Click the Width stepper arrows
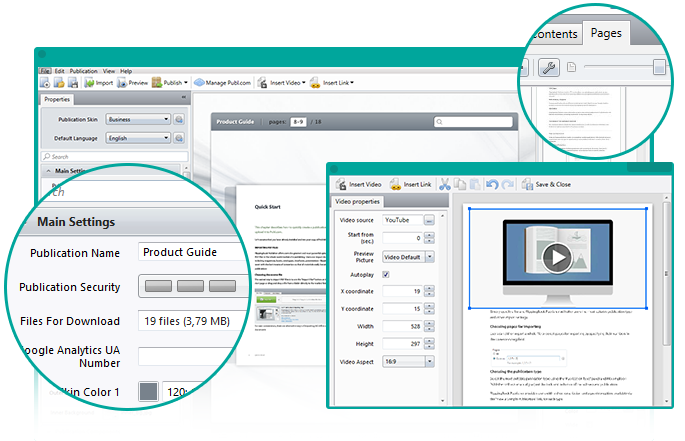Viewport: 685px width, 441px height. [429, 326]
